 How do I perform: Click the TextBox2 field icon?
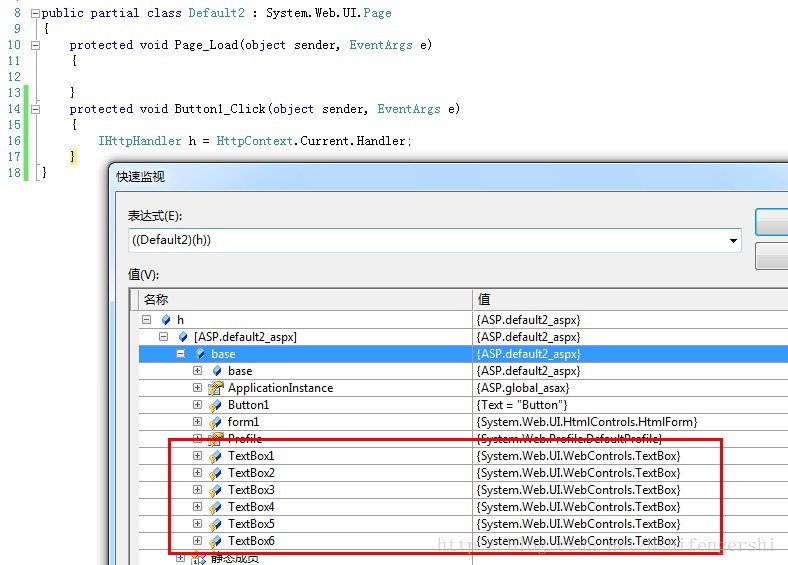[x=216, y=474]
